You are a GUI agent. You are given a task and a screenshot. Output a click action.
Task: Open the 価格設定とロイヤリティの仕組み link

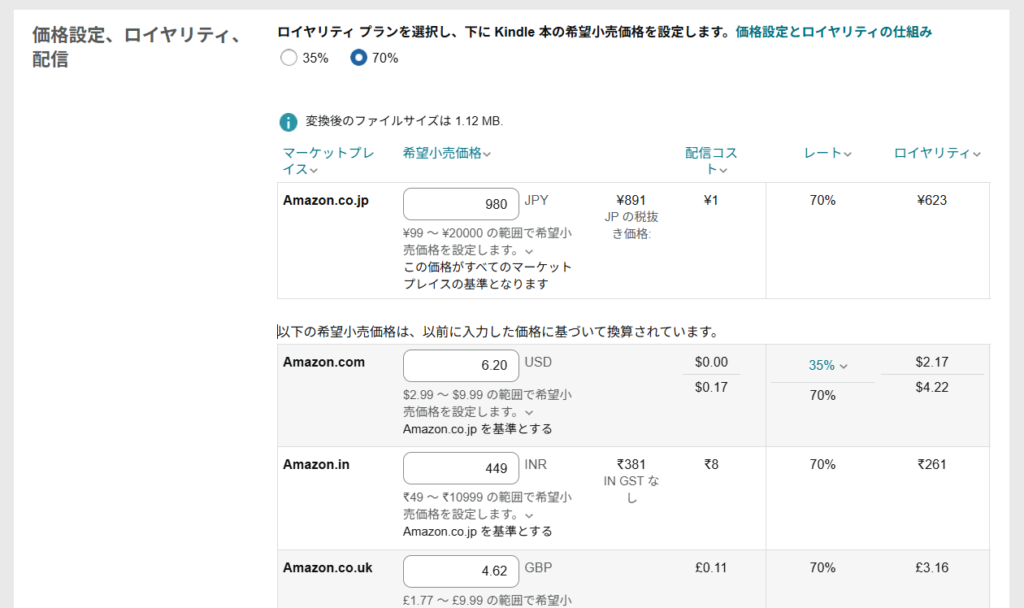click(x=833, y=32)
